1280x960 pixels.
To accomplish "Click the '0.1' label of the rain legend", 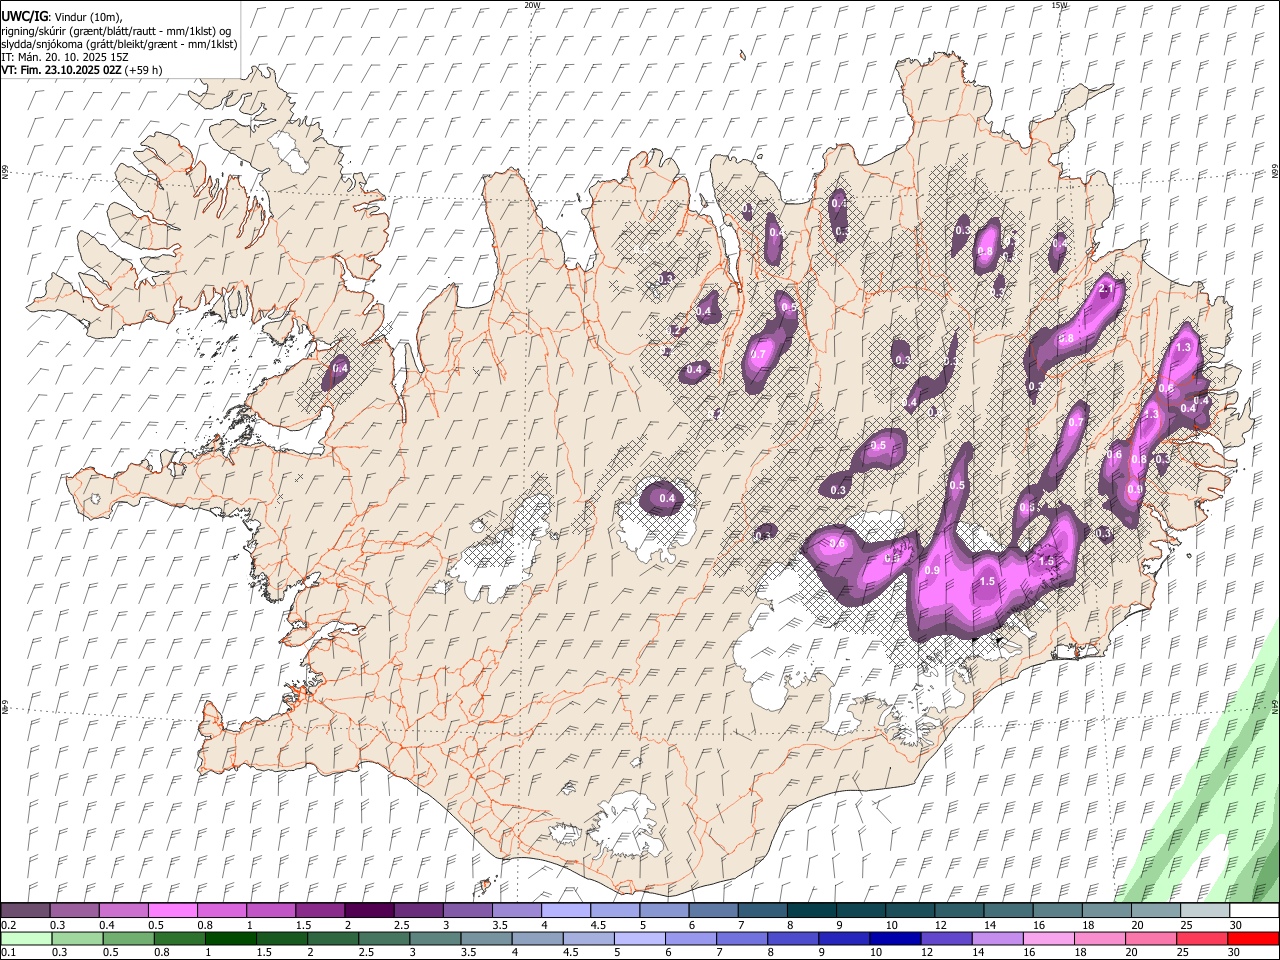I will [x=8, y=953].
